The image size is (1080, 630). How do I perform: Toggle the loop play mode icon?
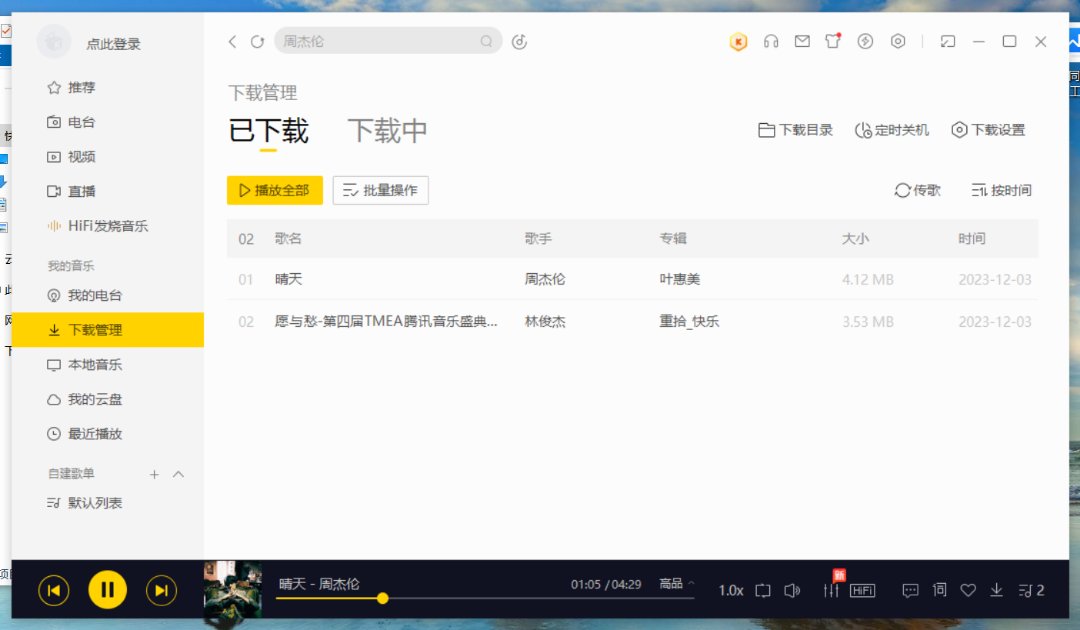[762, 591]
